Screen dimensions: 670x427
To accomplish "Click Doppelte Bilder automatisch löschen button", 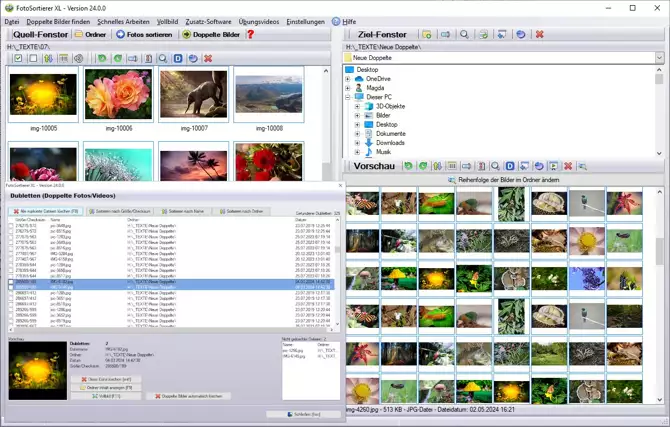I will [x=190, y=396].
